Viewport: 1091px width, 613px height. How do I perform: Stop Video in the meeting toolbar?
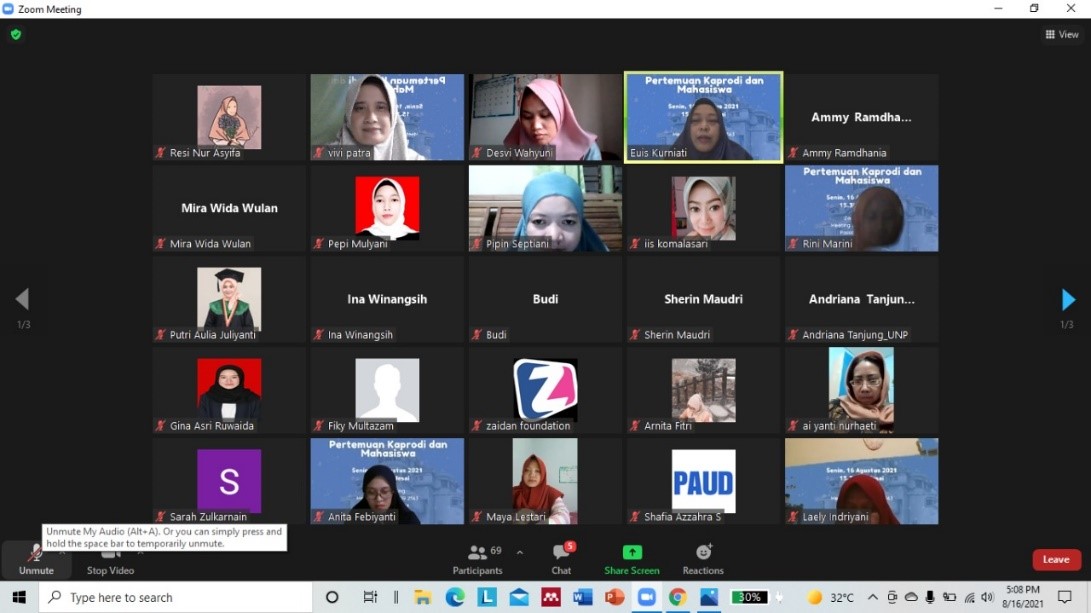pyautogui.click(x=110, y=561)
